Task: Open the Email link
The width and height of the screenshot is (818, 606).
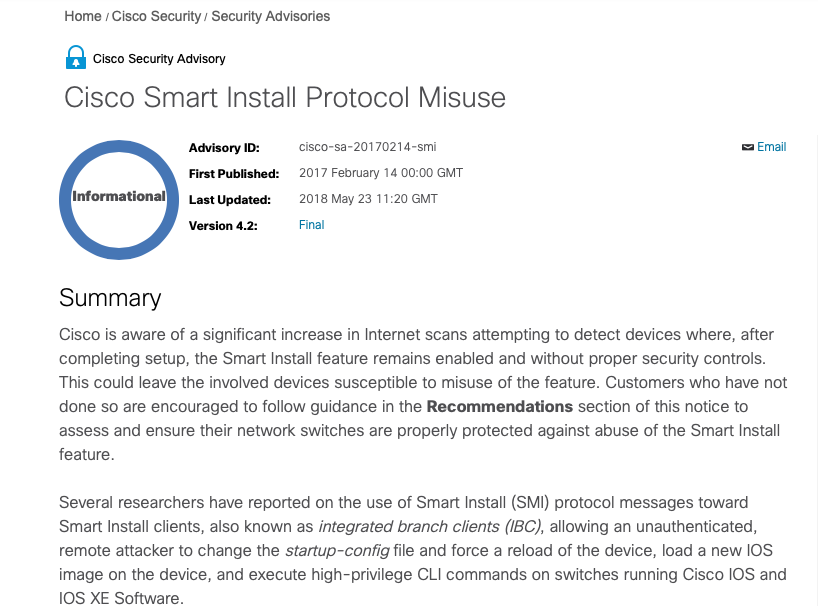Action: coord(771,147)
